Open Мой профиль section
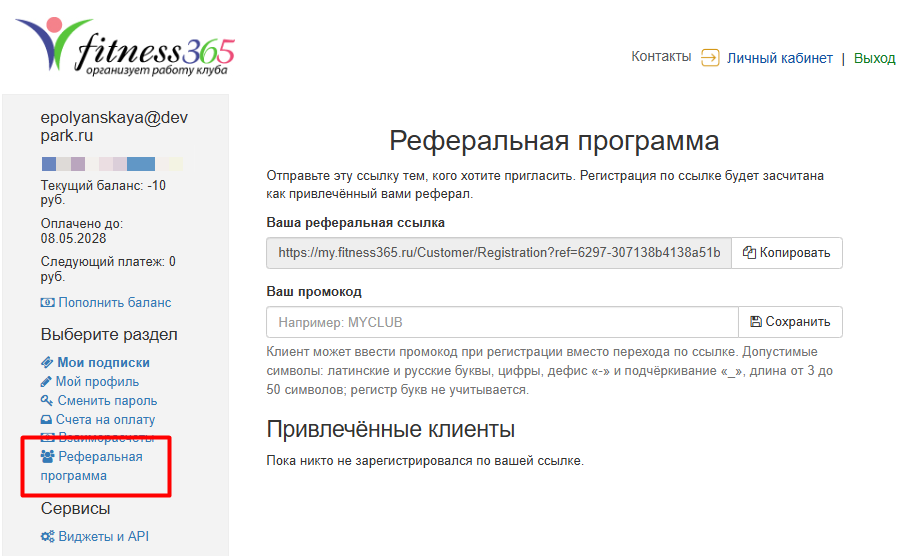 pos(97,381)
